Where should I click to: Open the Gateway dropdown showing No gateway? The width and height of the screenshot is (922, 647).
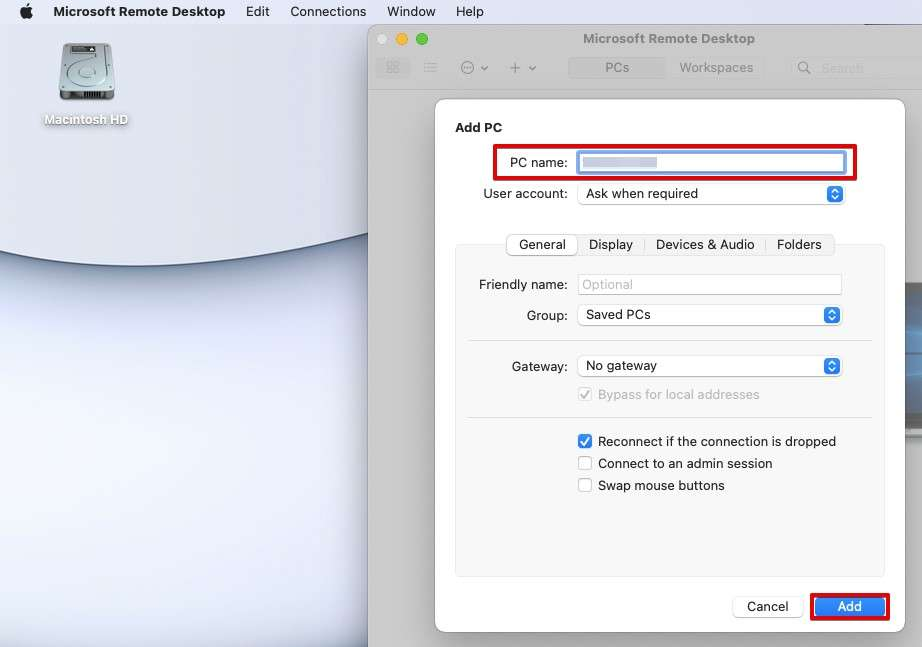pos(710,366)
